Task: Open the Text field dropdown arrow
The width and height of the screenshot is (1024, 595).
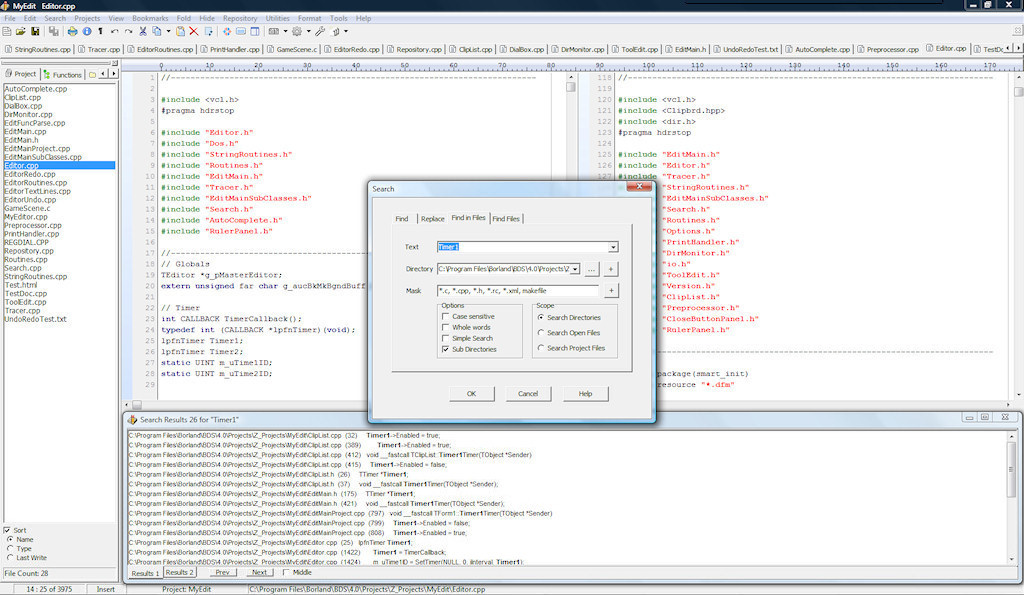Action: (x=613, y=247)
